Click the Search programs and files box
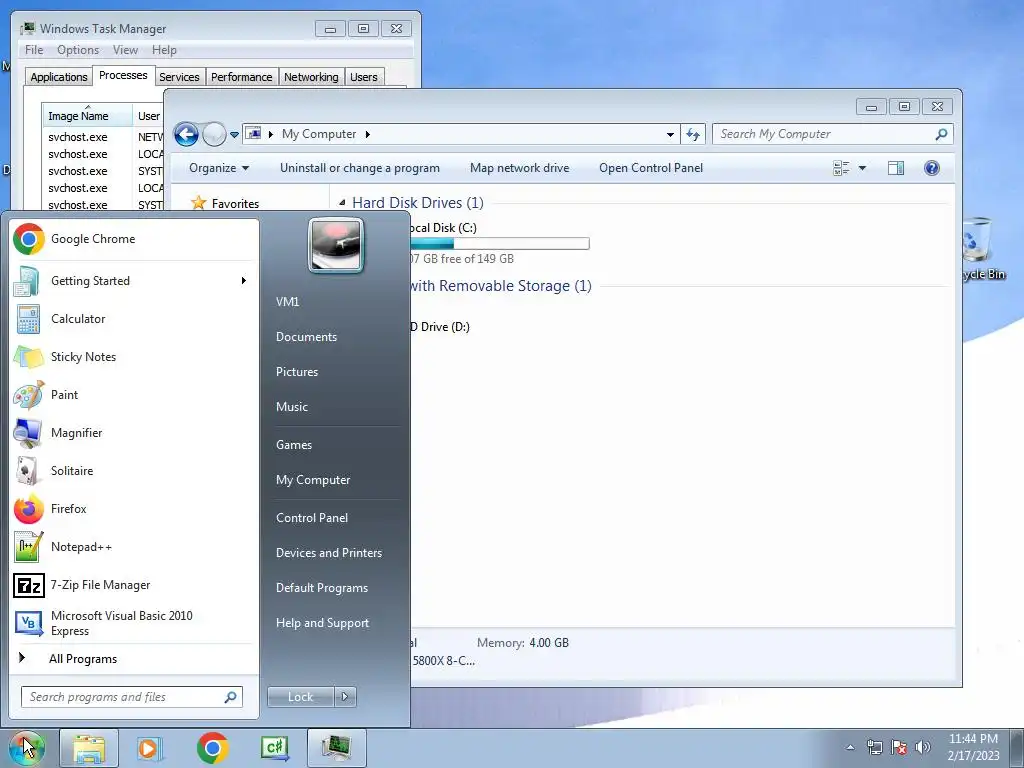 coord(132,697)
